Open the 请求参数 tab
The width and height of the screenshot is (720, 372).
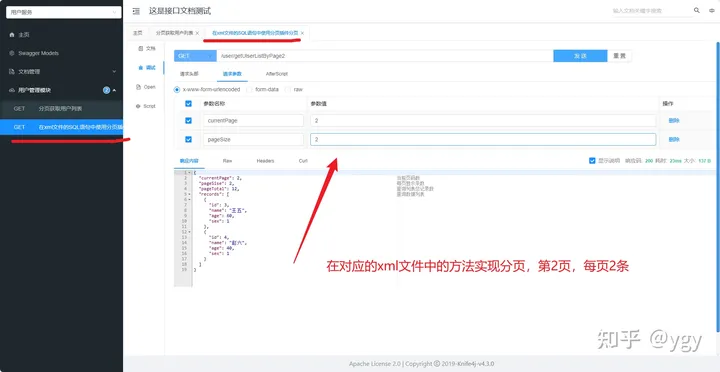232,73
